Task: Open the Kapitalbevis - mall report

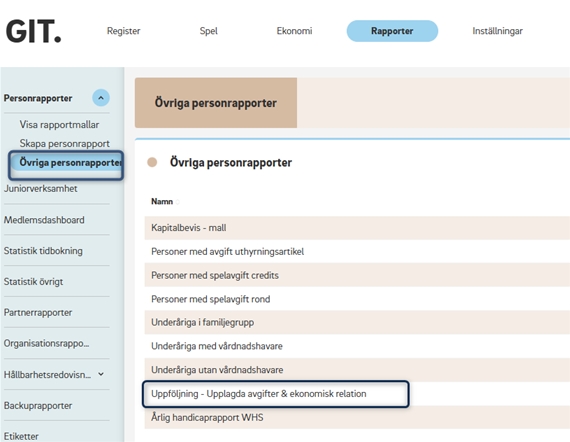Action: pyautogui.click(x=357, y=228)
